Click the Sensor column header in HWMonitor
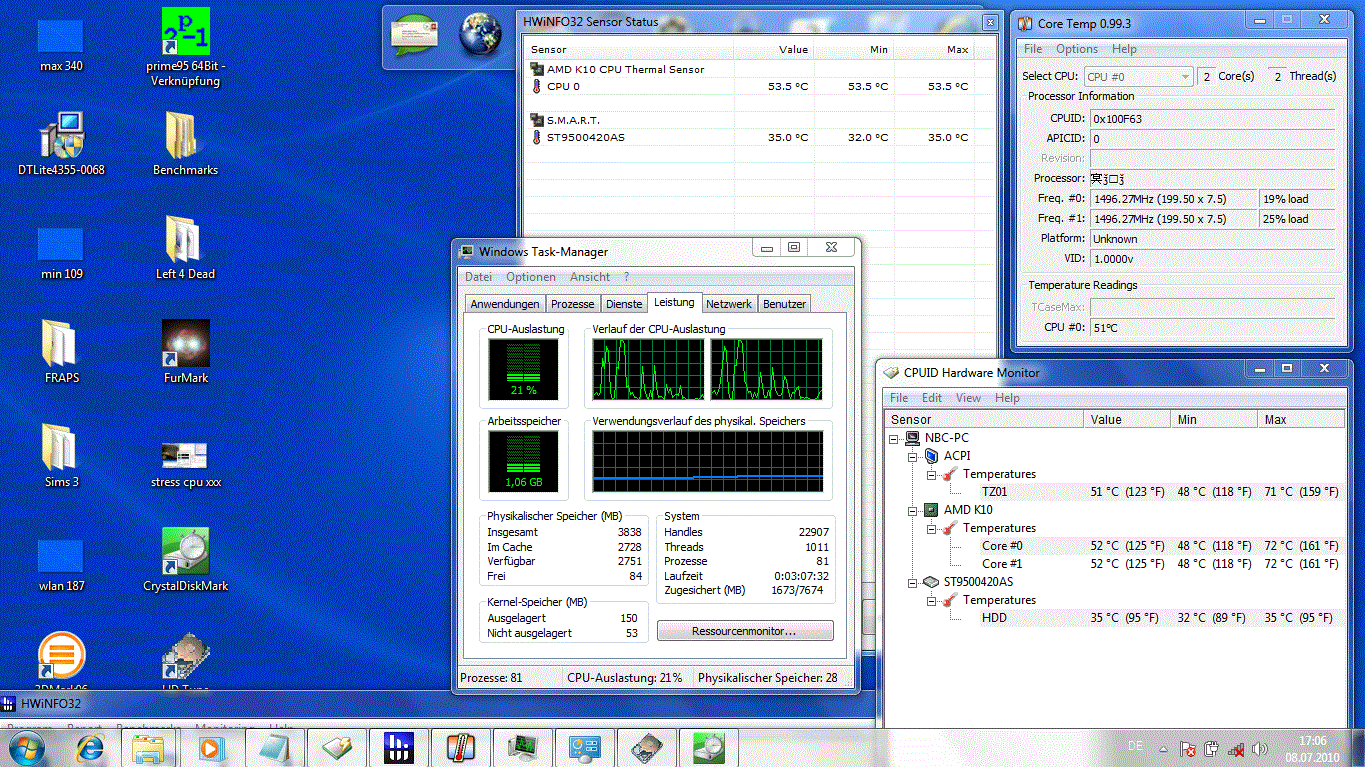The width and height of the screenshot is (1365, 767). 984,420
